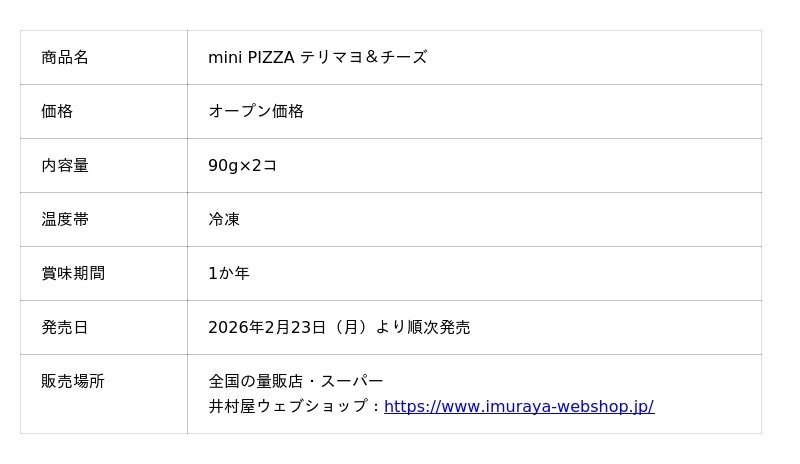Click the 内容量 row label
Viewport: 800px width, 464px height.
[65, 166]
